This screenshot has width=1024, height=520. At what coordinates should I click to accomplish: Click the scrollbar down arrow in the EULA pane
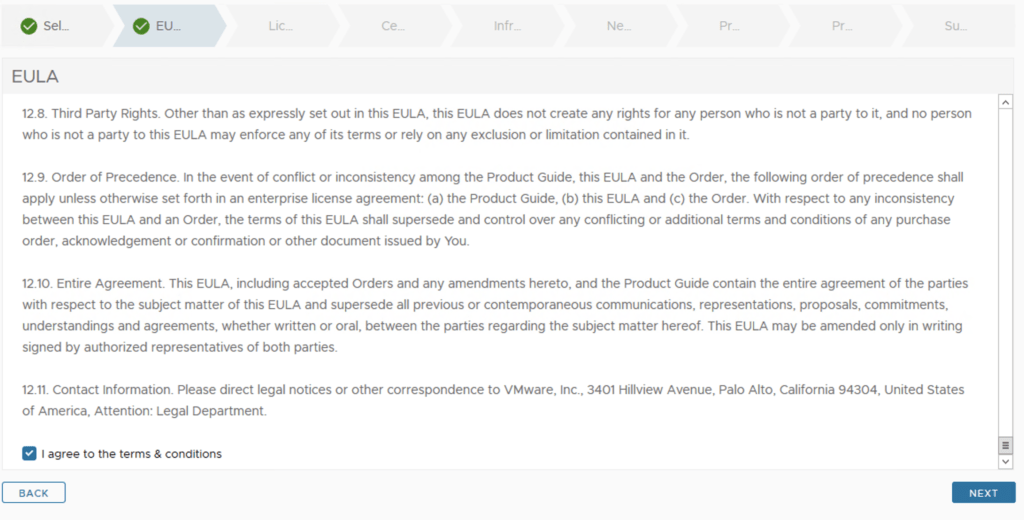click(1006, 462)
